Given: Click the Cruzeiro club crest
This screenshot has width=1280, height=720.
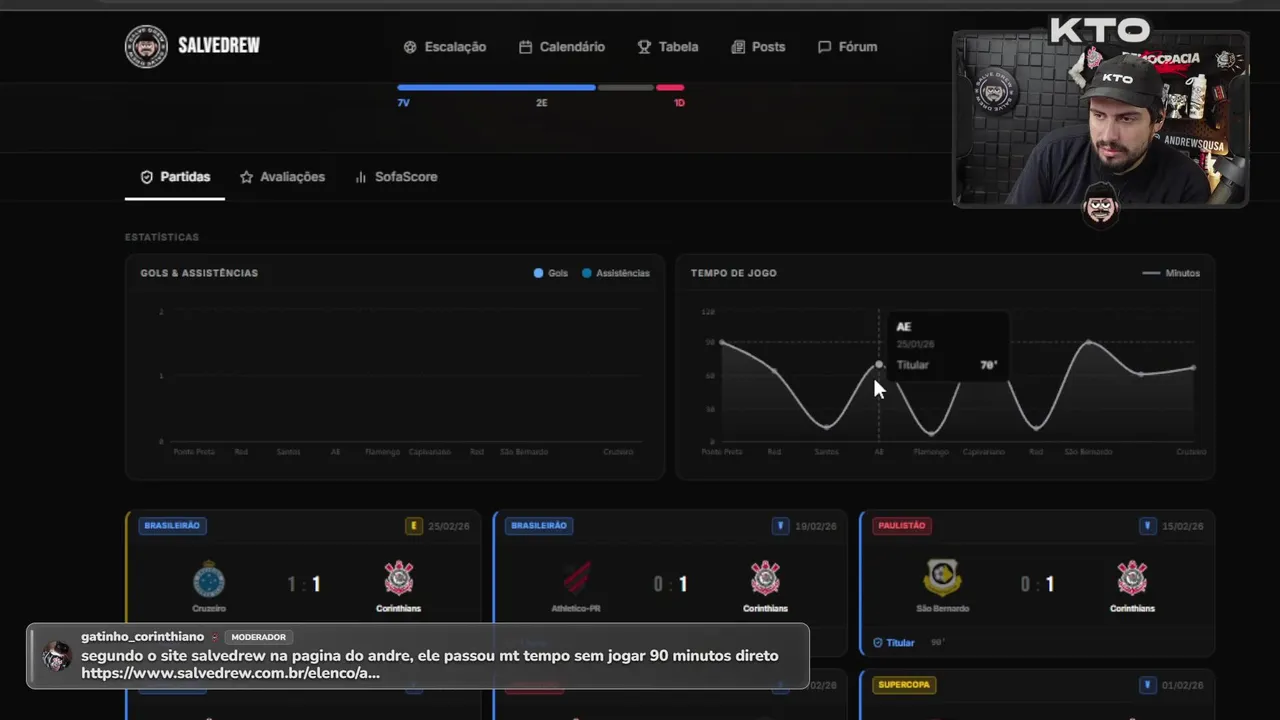Looking at the screenshot, I should (x=209, y=579).
